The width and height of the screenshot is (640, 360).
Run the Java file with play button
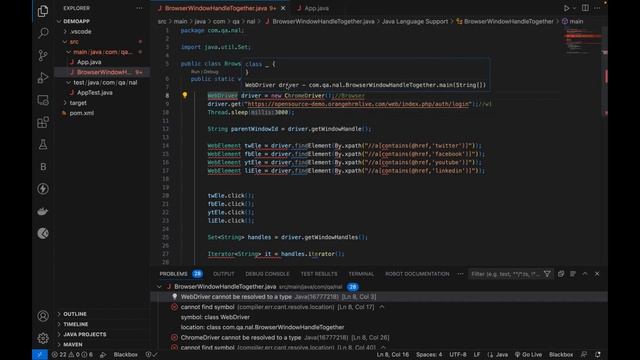tap(566, 8)
